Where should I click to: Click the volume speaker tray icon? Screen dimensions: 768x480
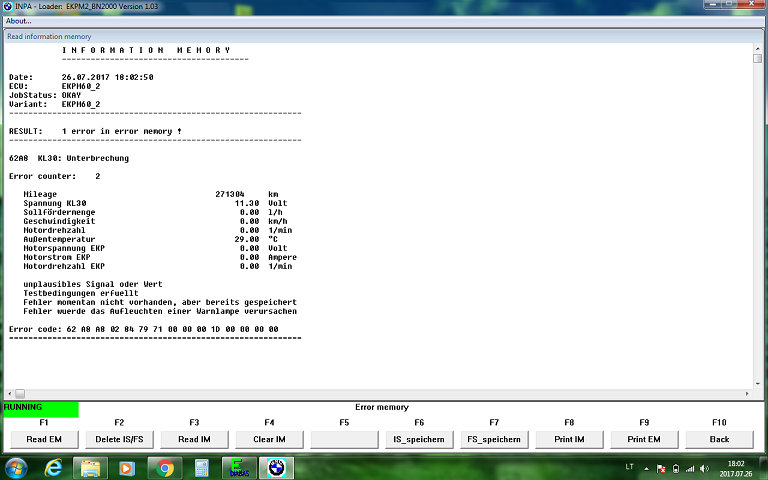click(703, 468)
